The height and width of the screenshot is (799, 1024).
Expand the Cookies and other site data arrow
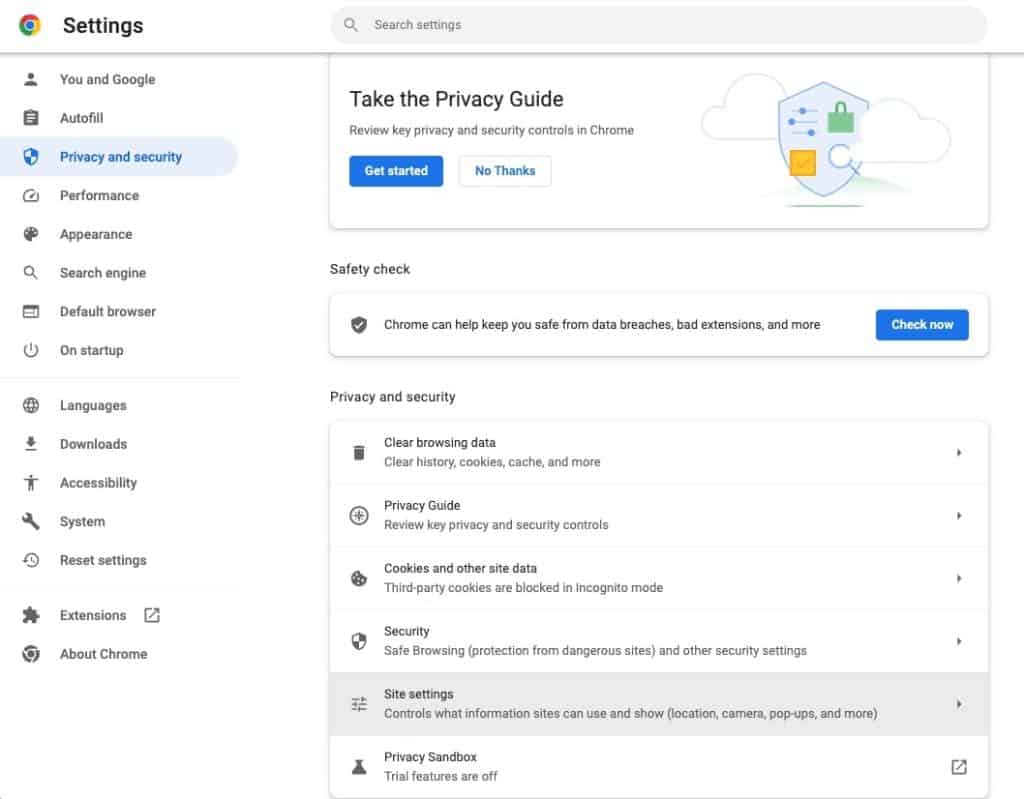point(959,578)
